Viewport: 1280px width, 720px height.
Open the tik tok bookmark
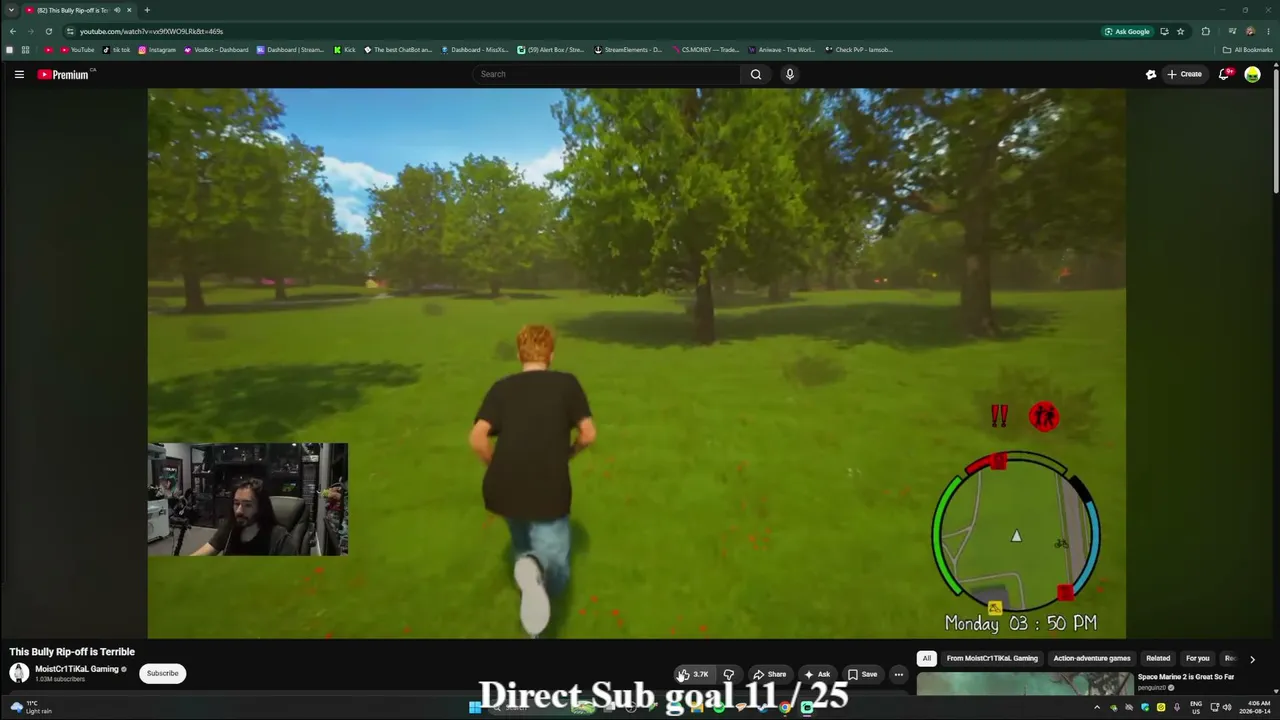pyautogui.click(x=116, y=50)
